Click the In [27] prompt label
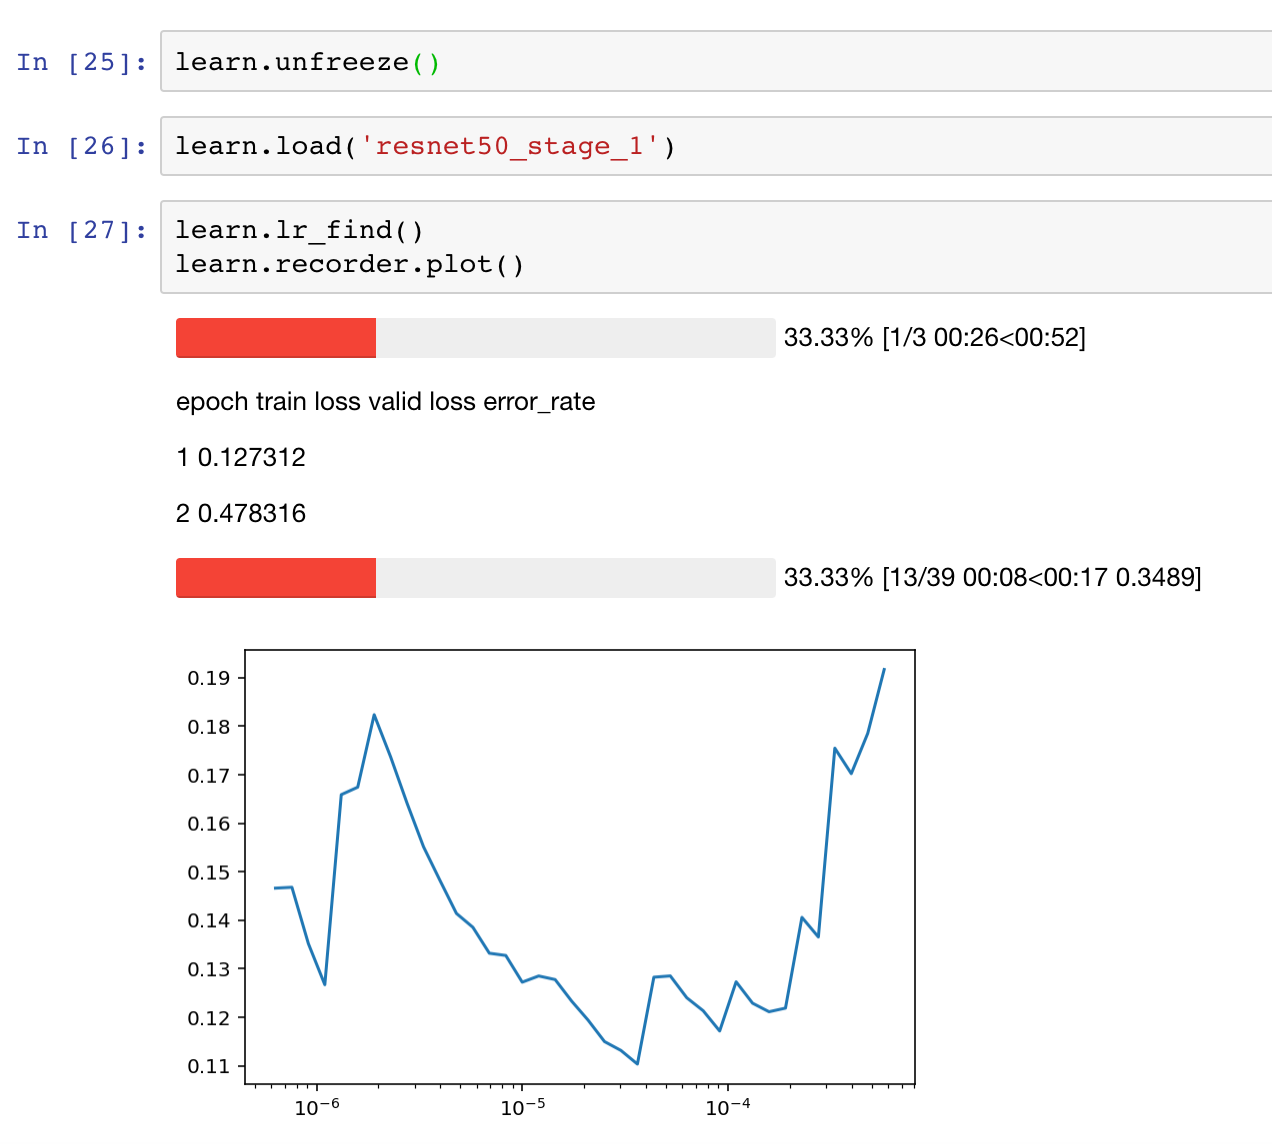 pos(82,230)
